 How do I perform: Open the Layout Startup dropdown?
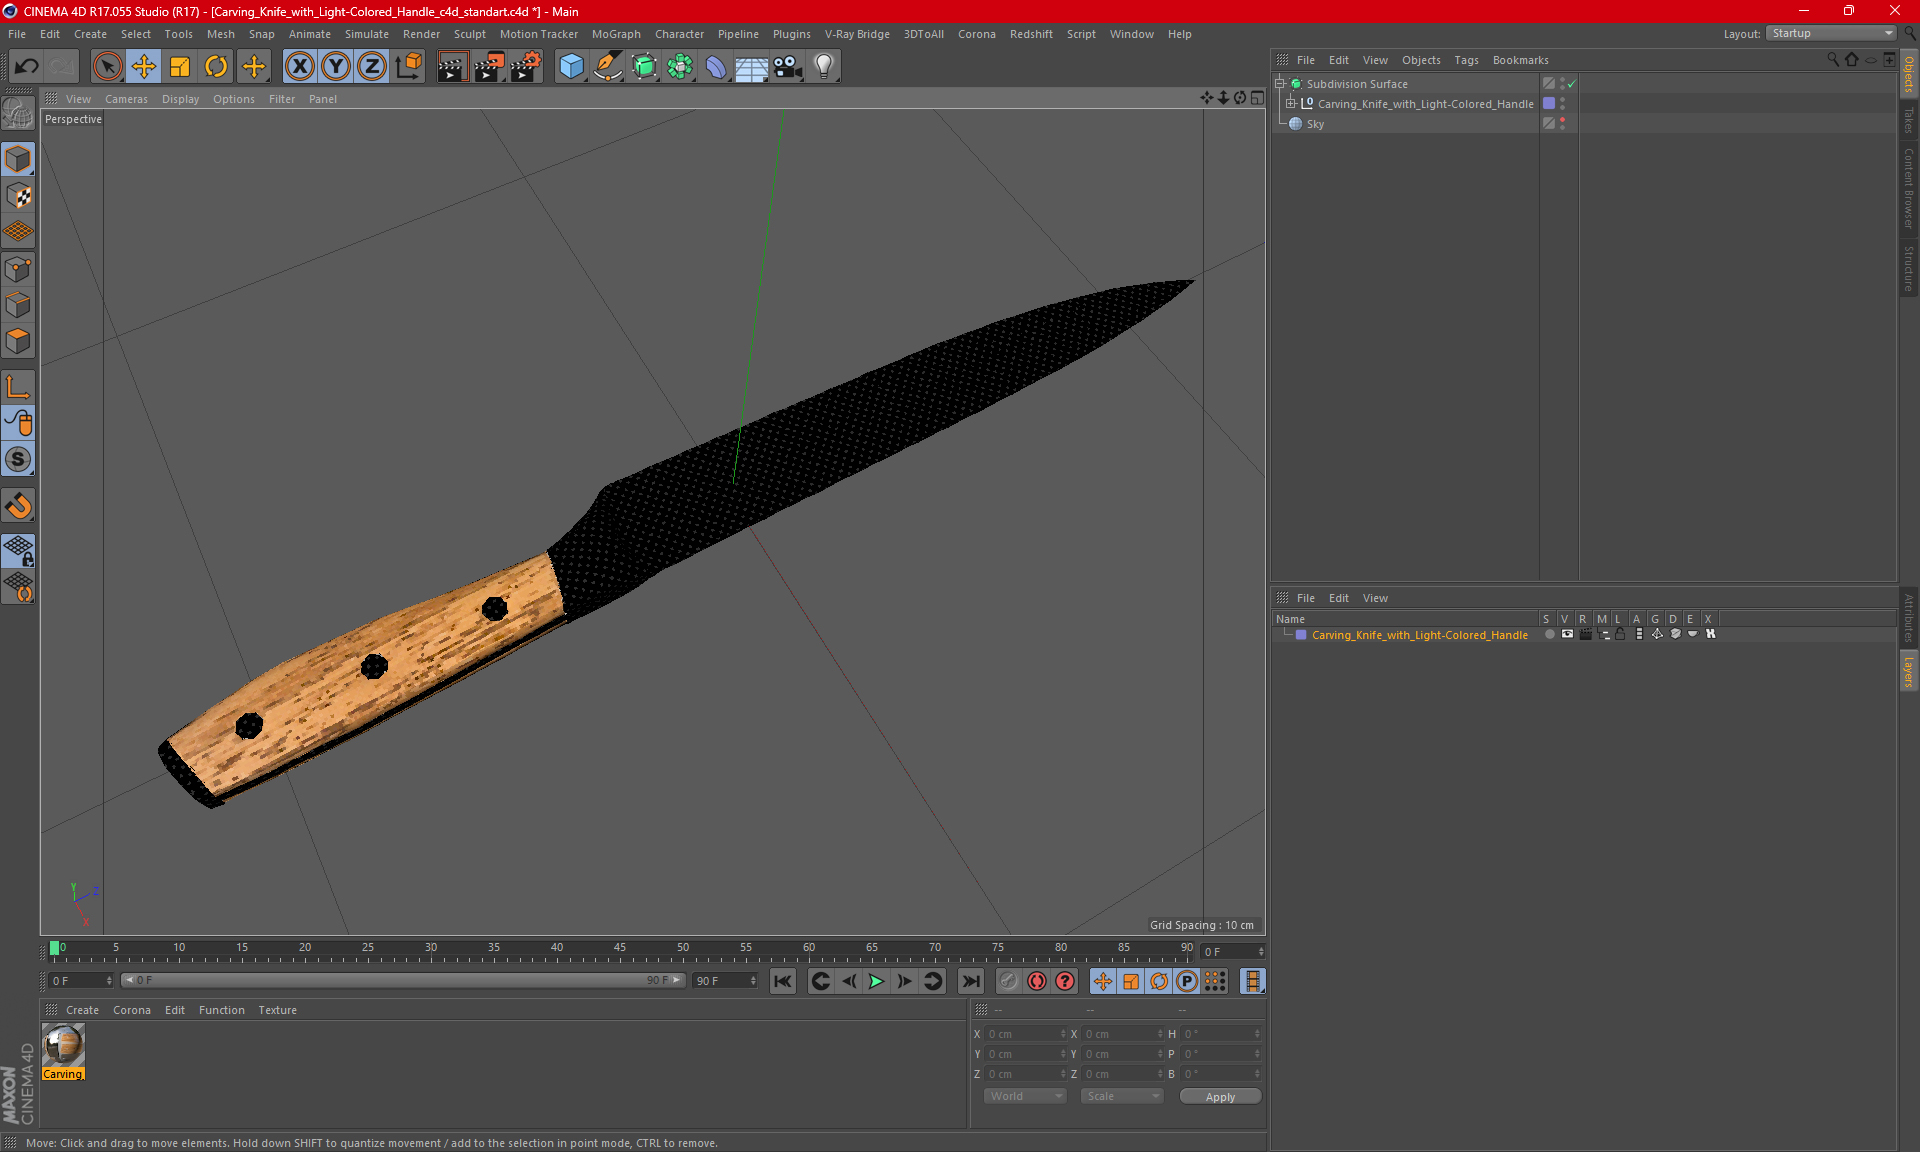pos(1831,33)
